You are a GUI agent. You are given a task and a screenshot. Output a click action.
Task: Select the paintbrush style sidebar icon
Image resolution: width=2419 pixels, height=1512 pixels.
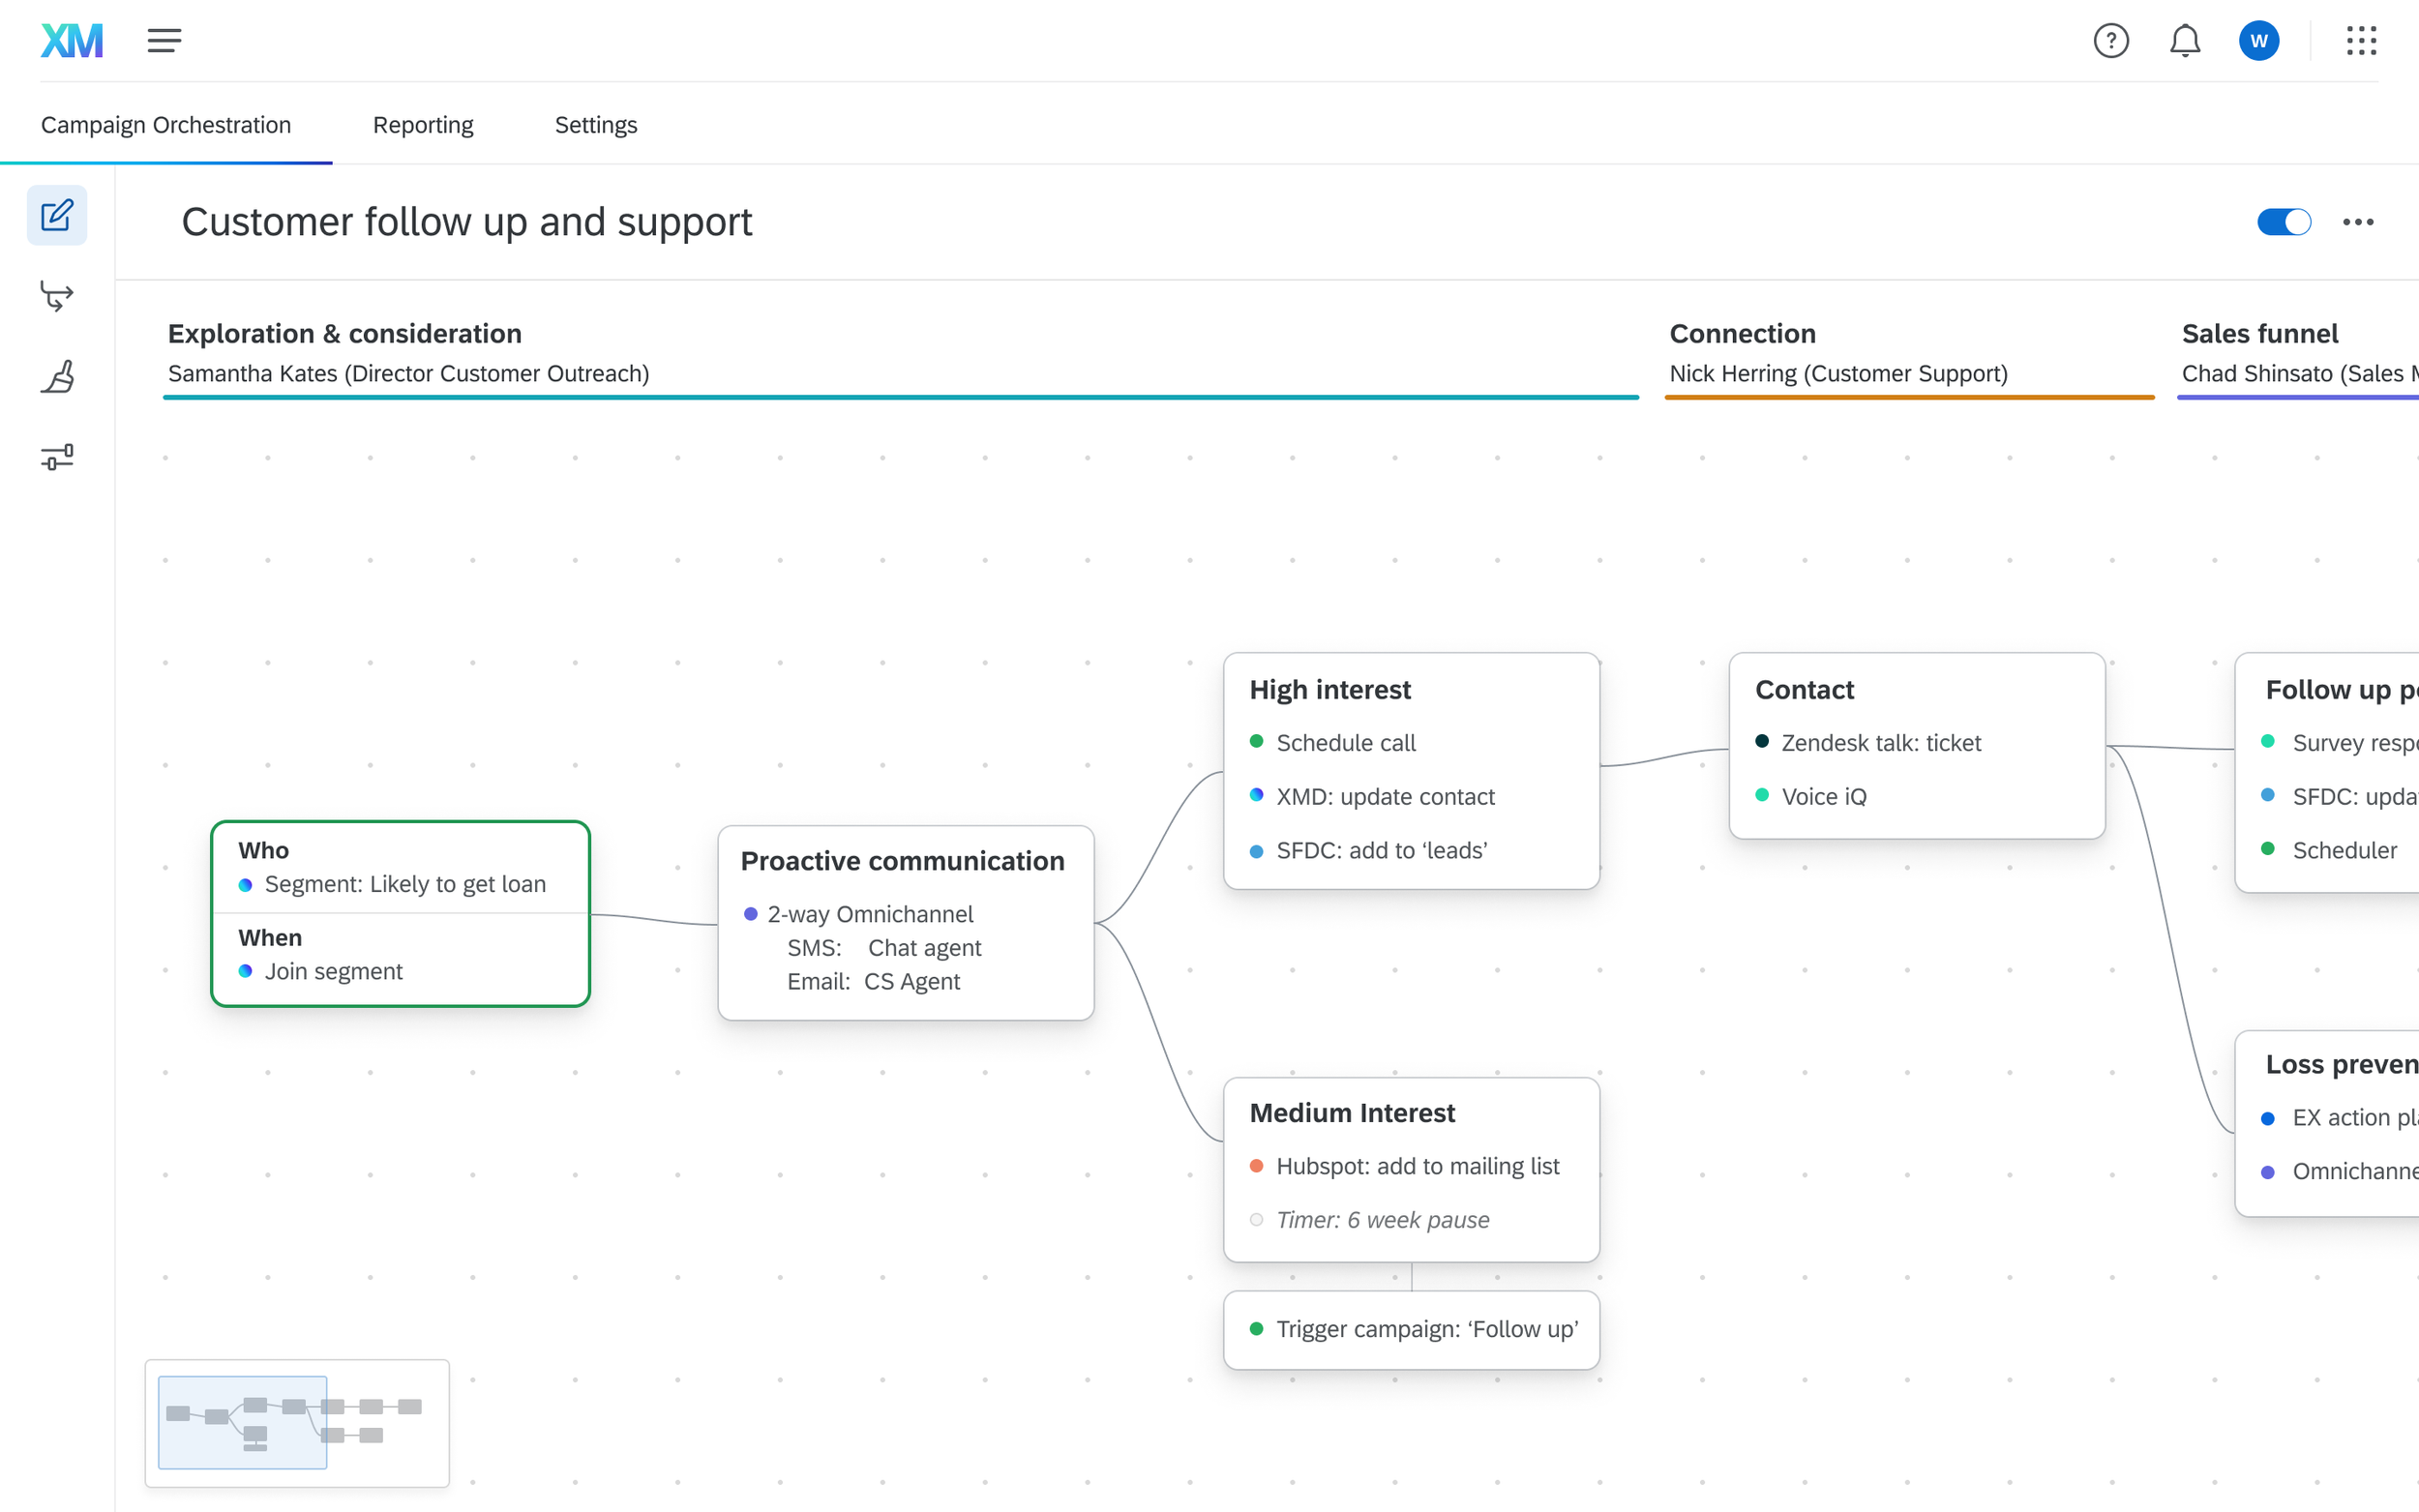tap(57, 377)
